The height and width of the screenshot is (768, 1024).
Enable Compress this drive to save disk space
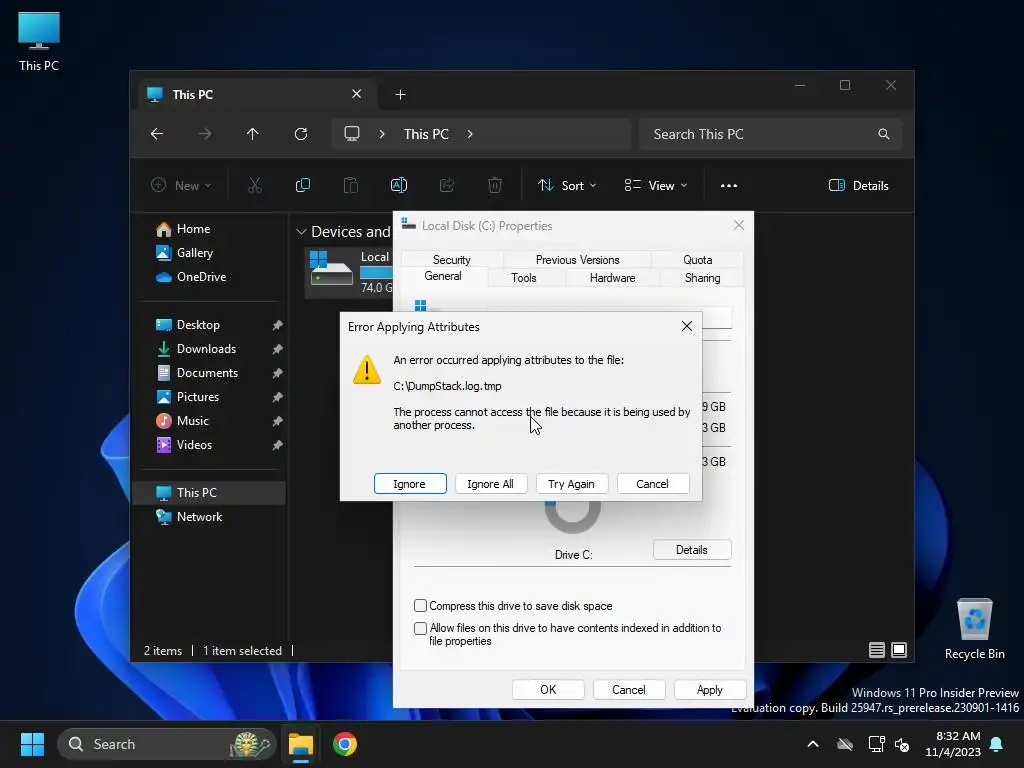[421, 606]
